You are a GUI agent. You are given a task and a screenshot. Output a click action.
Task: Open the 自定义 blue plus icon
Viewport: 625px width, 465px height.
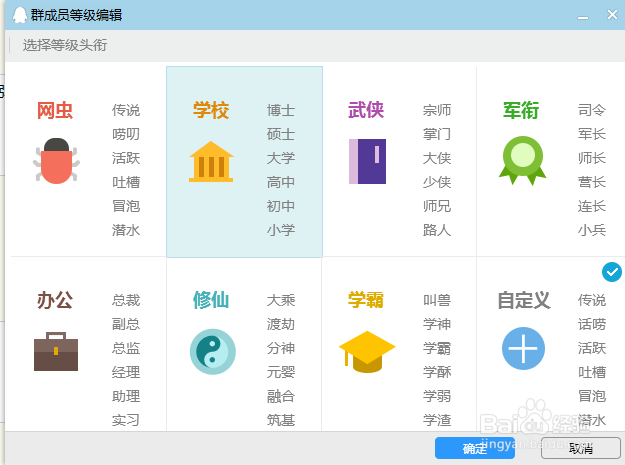click(523, 349)
